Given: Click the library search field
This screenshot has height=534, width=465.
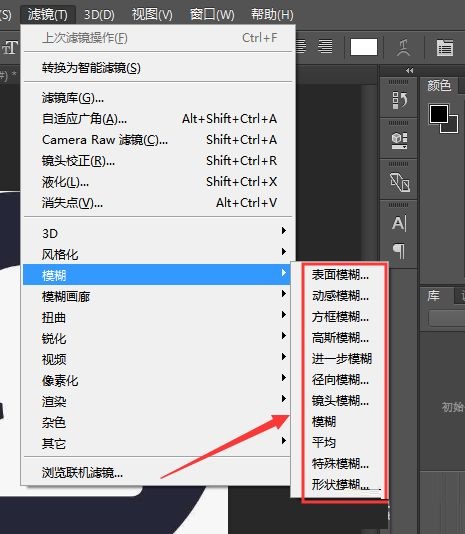Looking at the screenshot, I should (x=447, y=318).
